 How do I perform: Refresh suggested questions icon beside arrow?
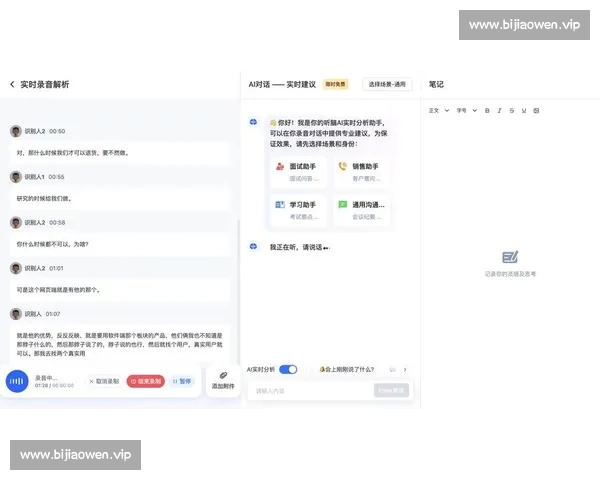click(x=392, y=369)
